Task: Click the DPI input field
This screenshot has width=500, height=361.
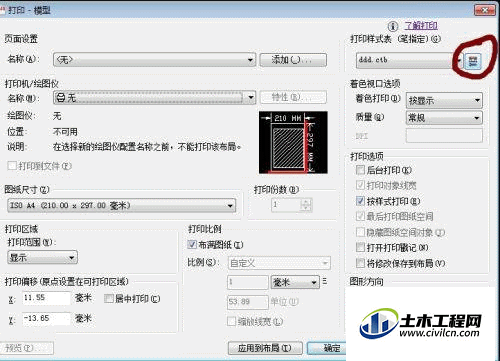Action: pyautogui.click(x=444, y=136)
